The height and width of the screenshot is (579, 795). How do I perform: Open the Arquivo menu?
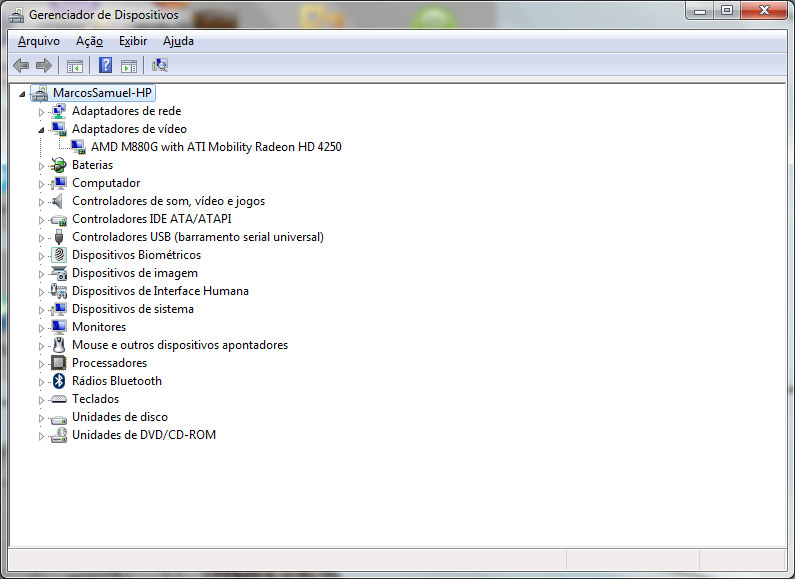coord(39,41)
